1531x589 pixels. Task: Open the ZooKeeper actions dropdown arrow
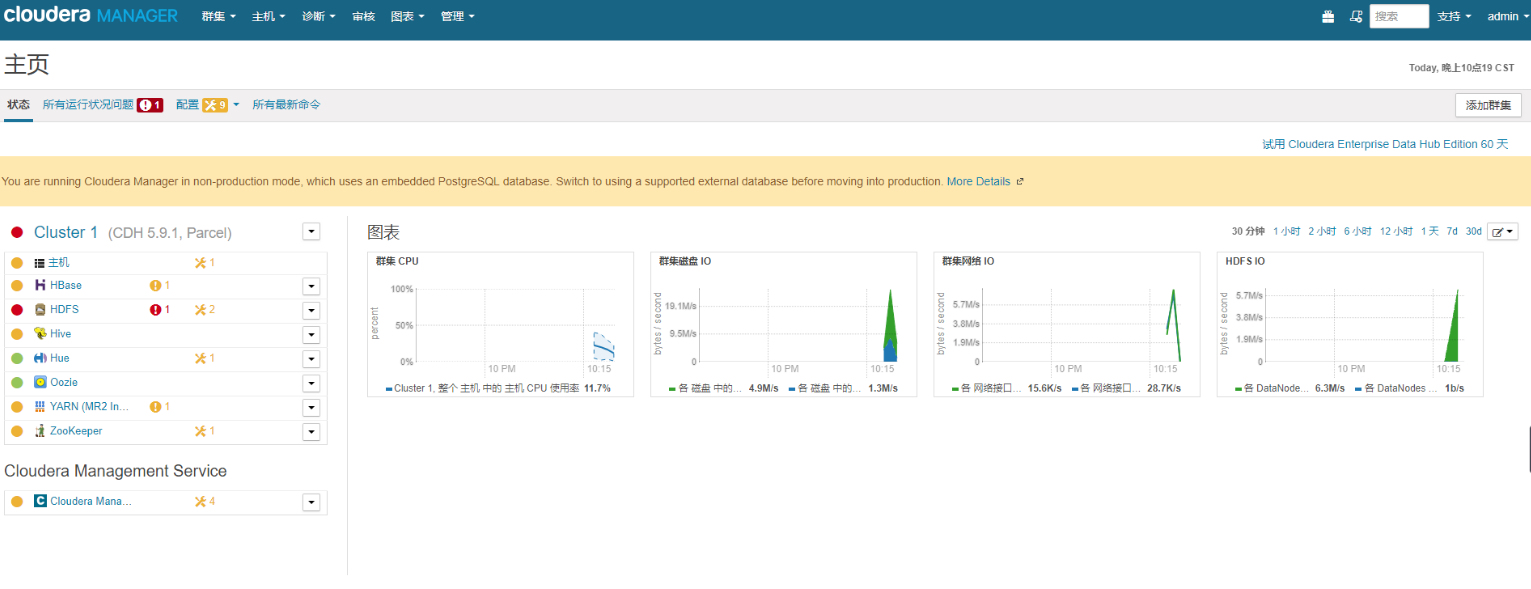click(312, 432)
